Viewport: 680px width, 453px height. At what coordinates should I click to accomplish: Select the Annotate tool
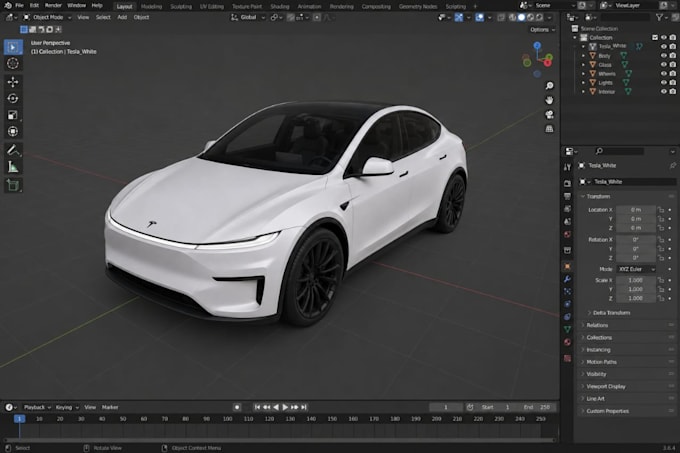pyautogui.click(x=13, y=150)
